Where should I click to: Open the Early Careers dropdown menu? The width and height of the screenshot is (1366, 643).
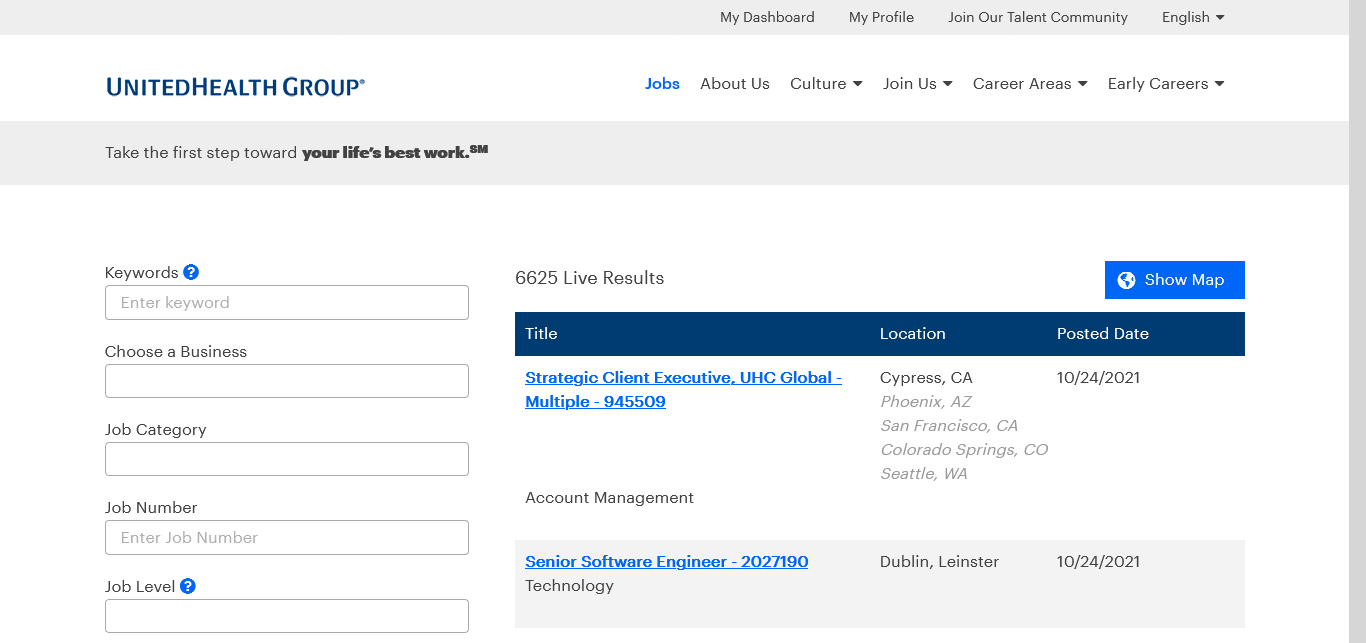[1165, 84]
